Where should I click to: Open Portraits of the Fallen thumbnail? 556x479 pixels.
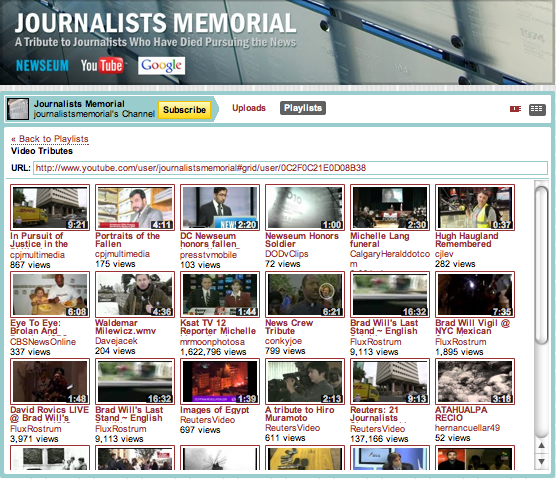pyautogui.click(x=135, y=207)
